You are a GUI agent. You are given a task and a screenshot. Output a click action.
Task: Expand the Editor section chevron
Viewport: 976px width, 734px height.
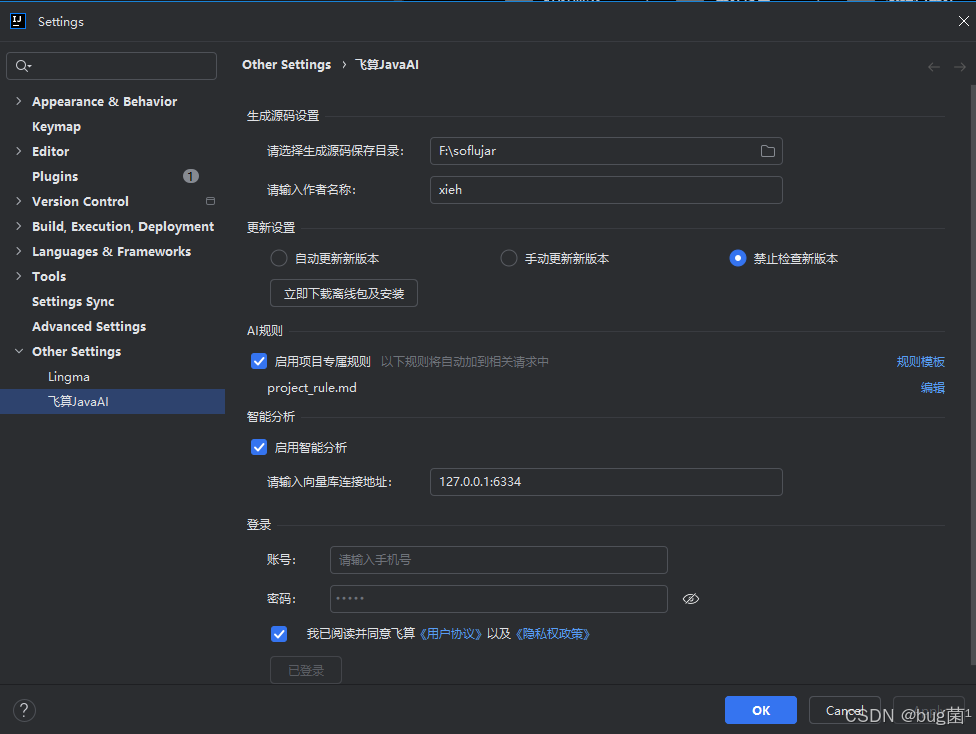(x=19, y=151)
